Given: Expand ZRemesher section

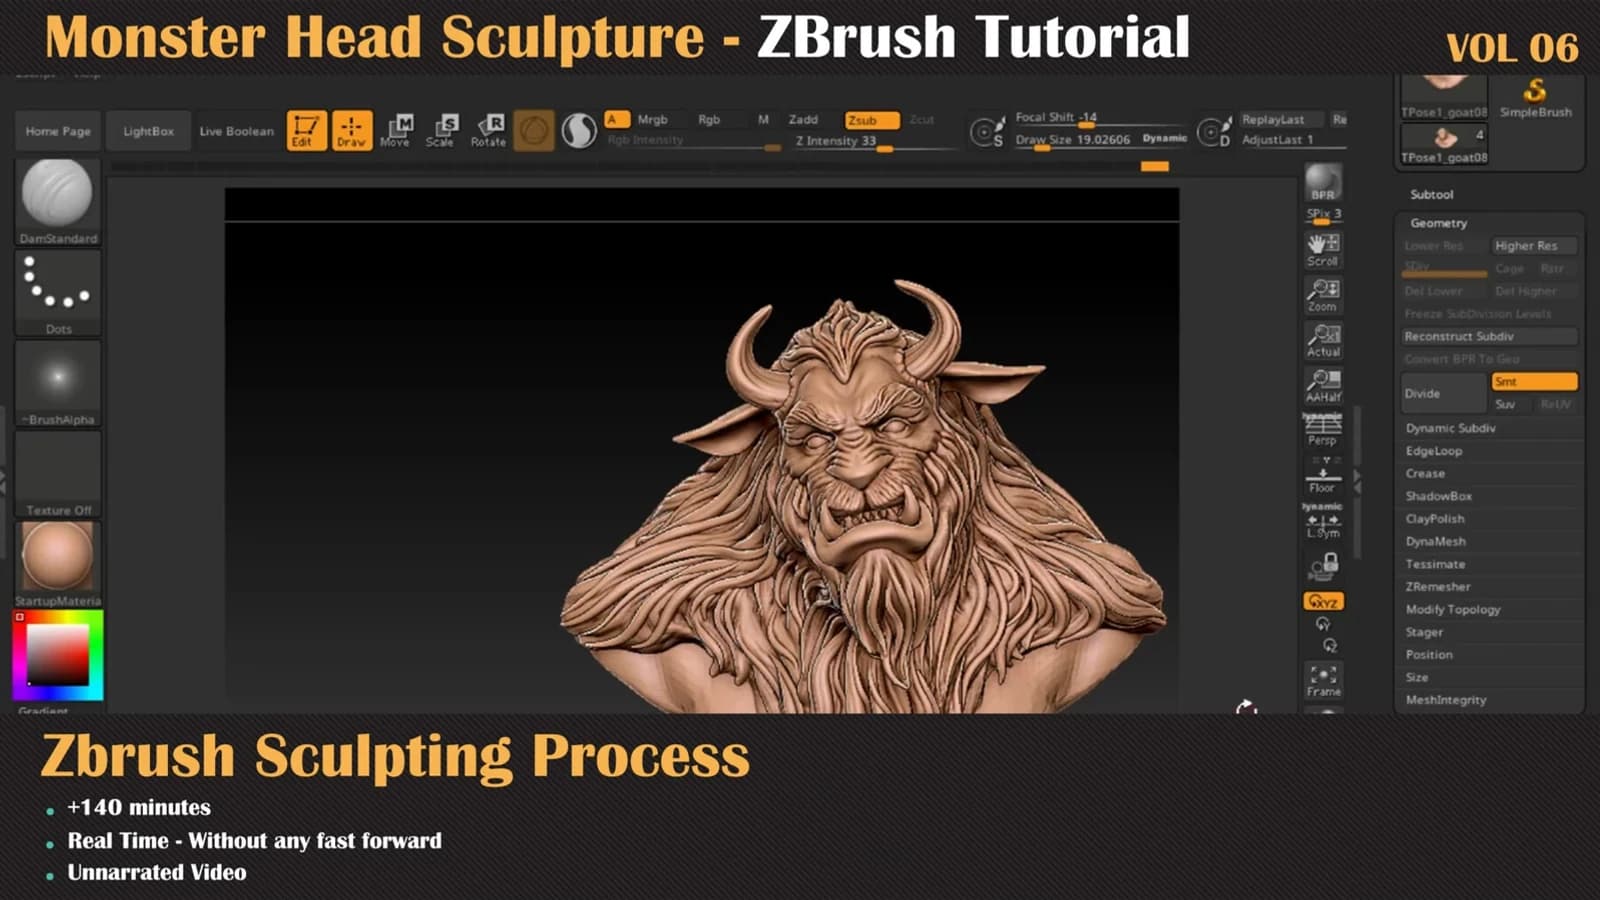Looking at the screenshot, I should coord(1438,587).
